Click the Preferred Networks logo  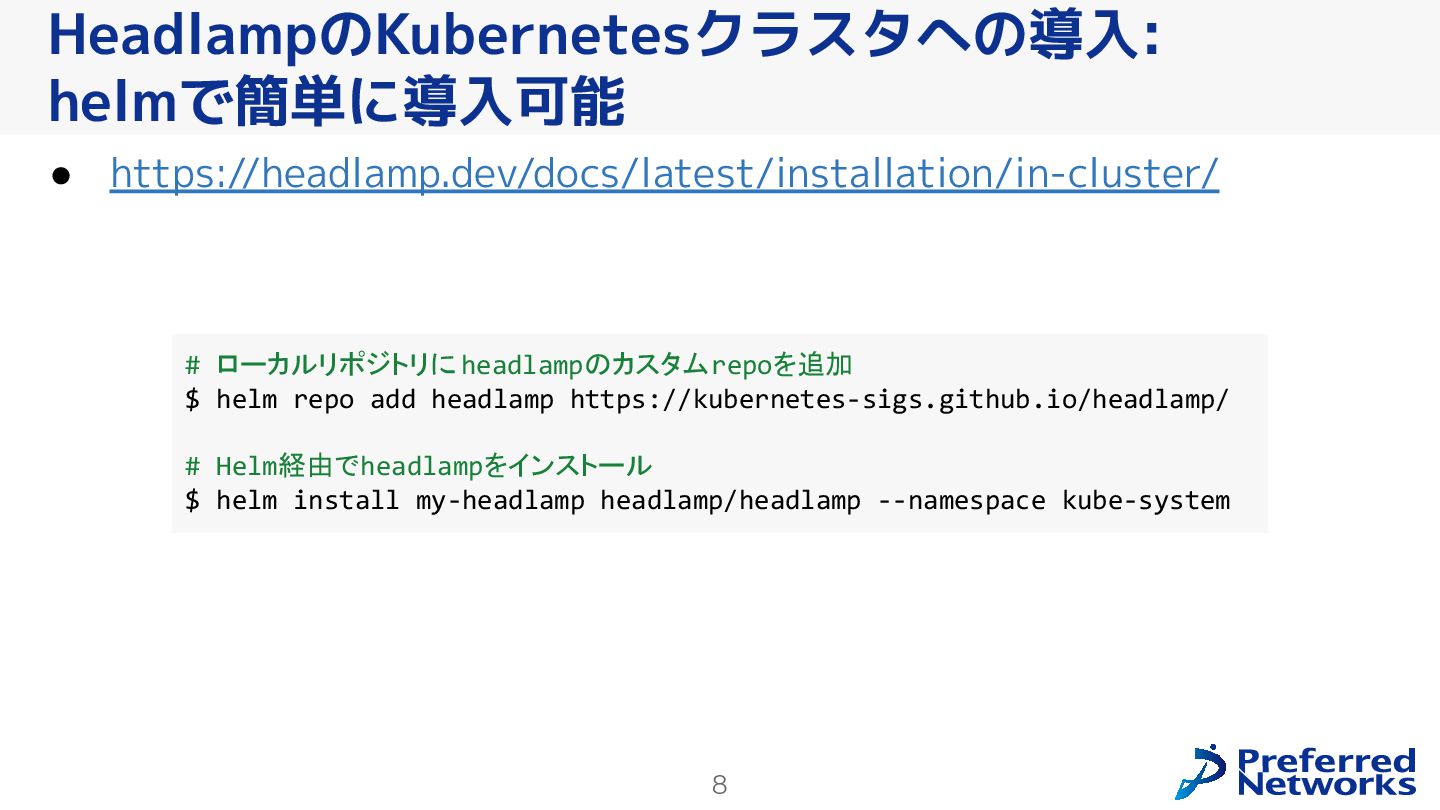1296,771
